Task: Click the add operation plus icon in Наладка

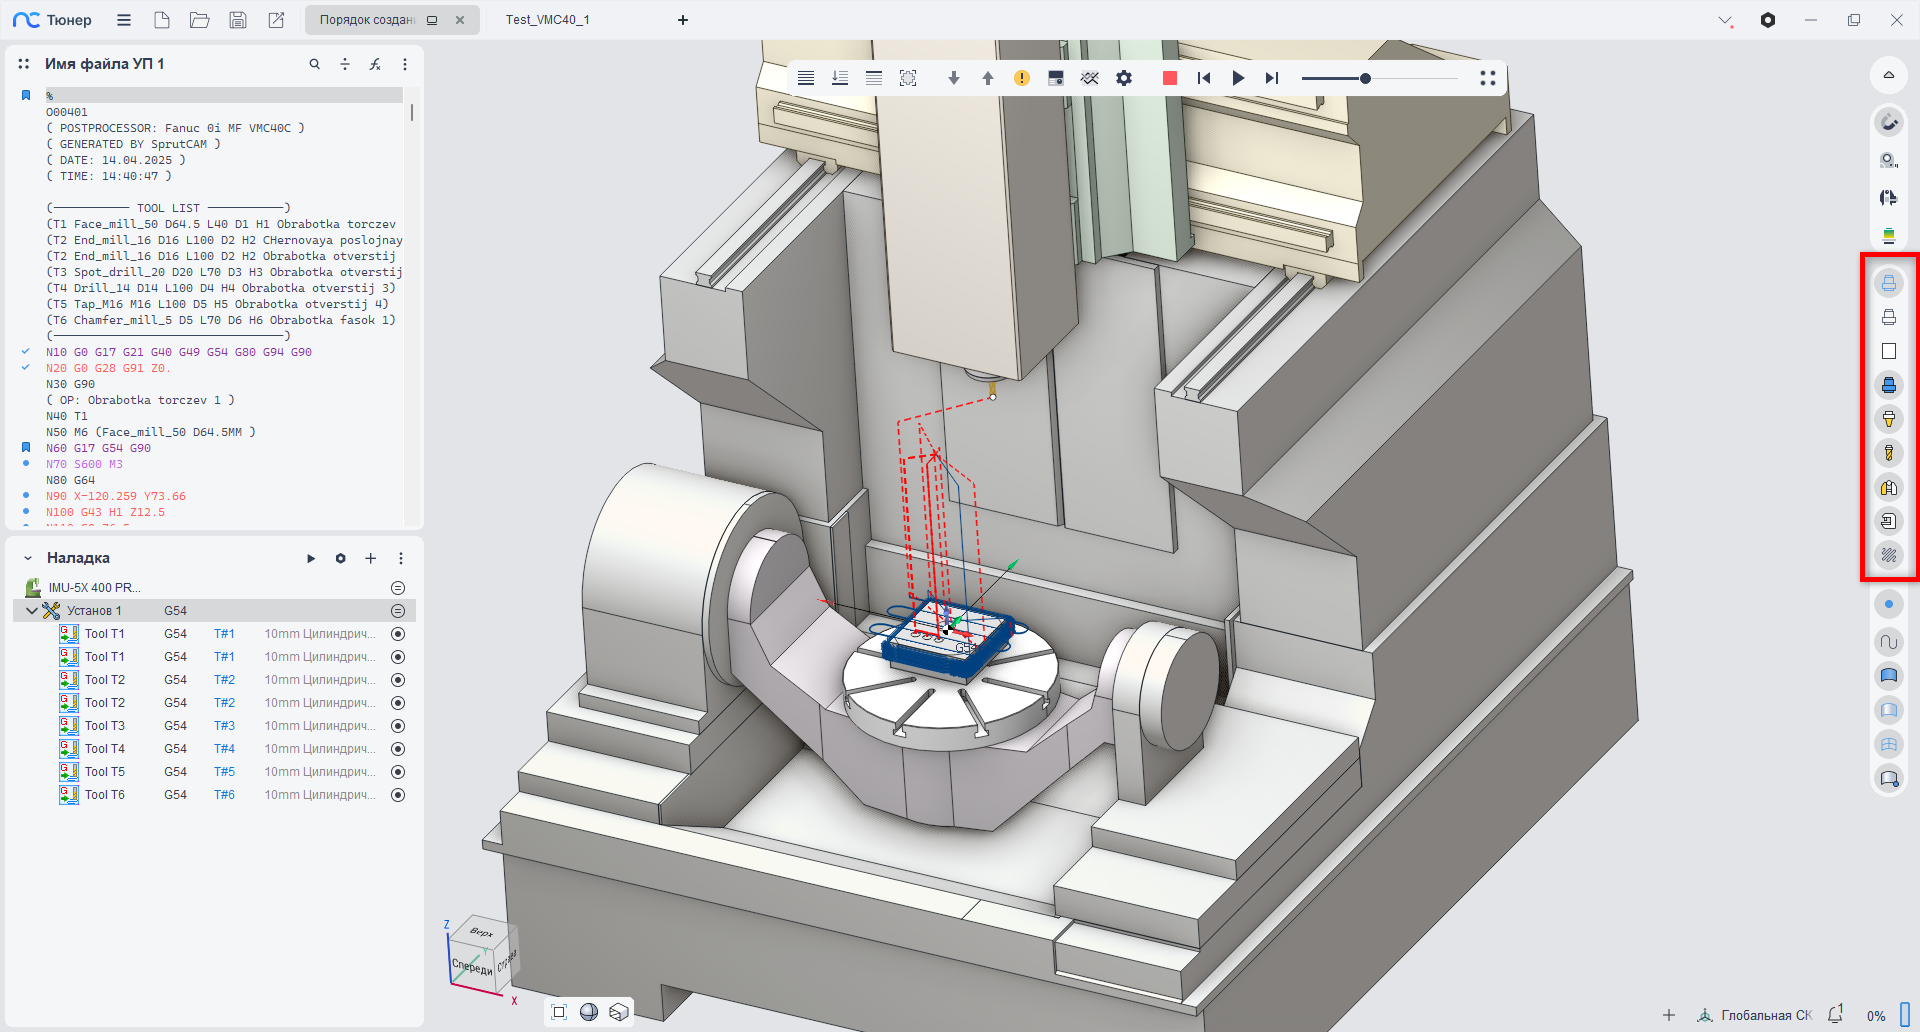Action: tap(370, 558)
